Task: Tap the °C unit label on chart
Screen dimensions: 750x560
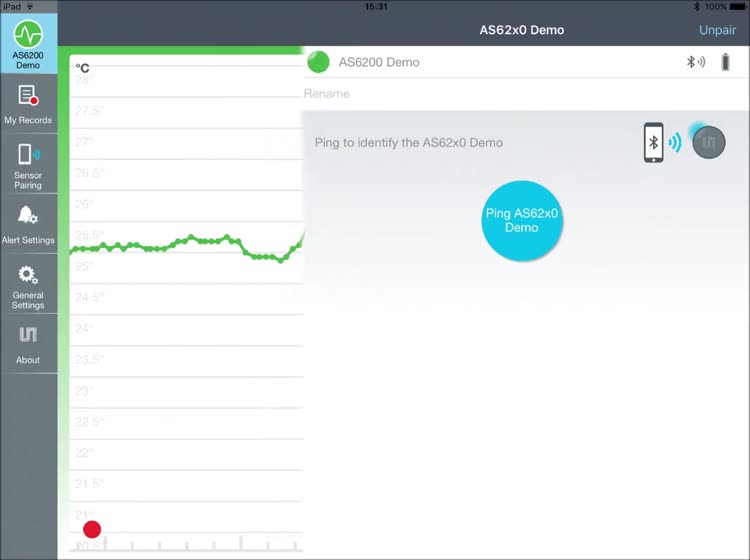Action: click(83, 68)
